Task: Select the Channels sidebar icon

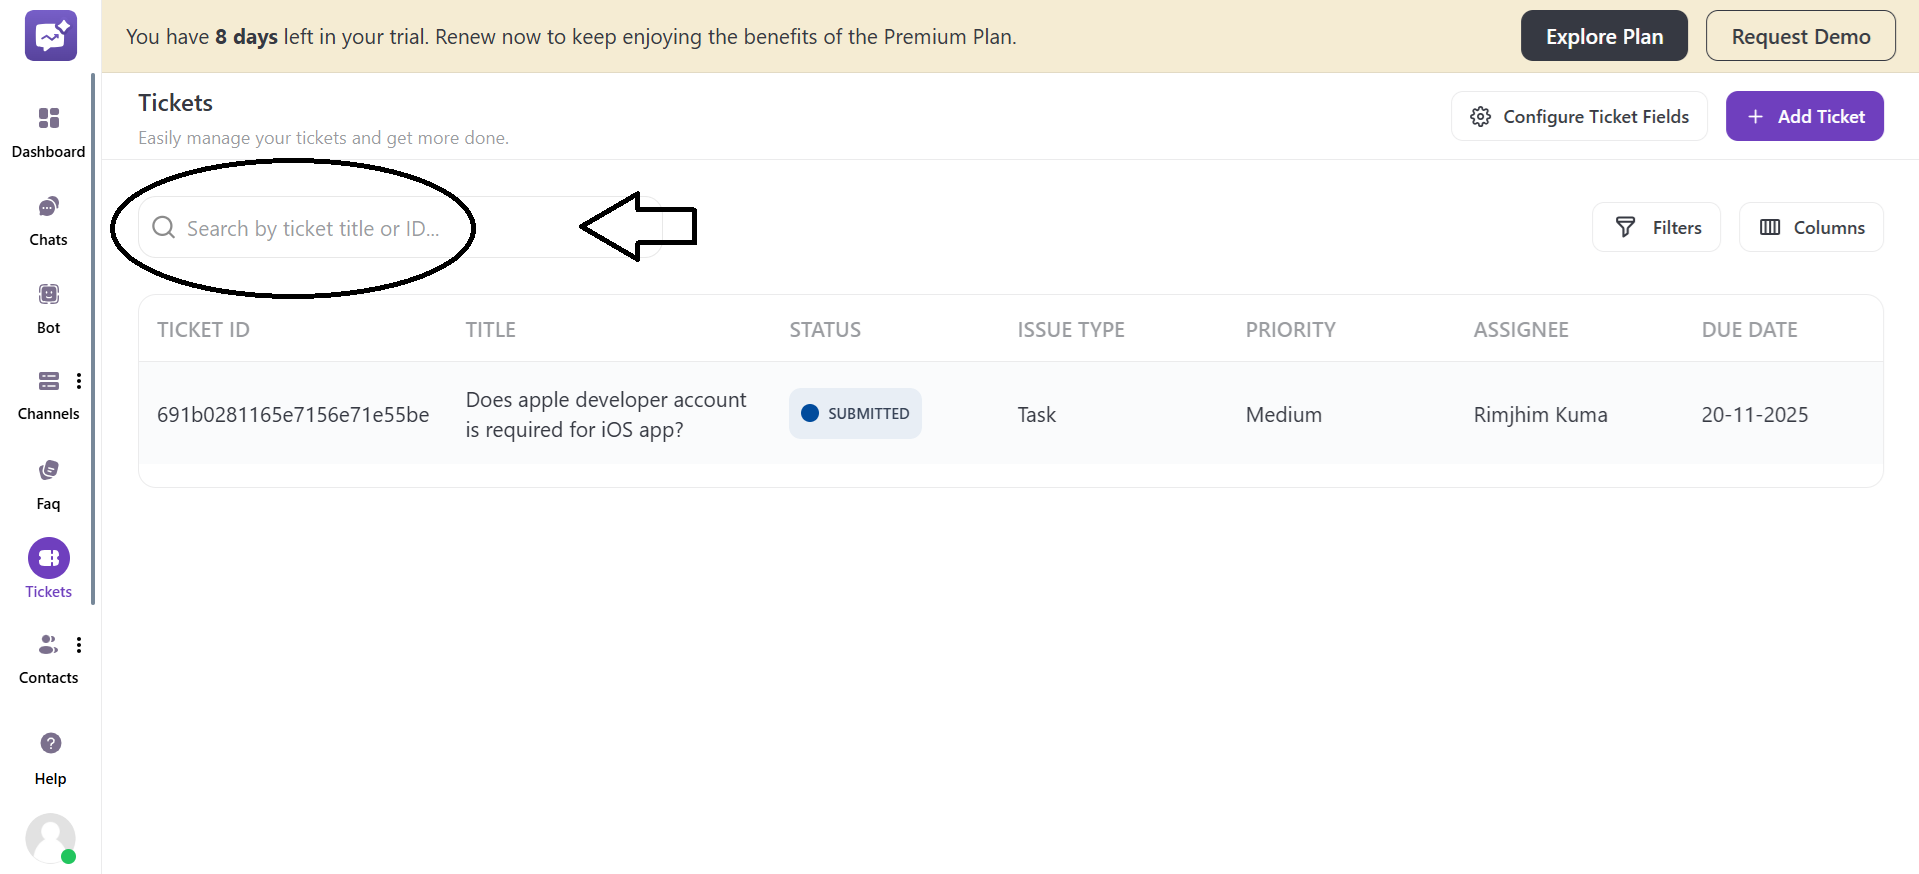Action: (x=48, y=381)
